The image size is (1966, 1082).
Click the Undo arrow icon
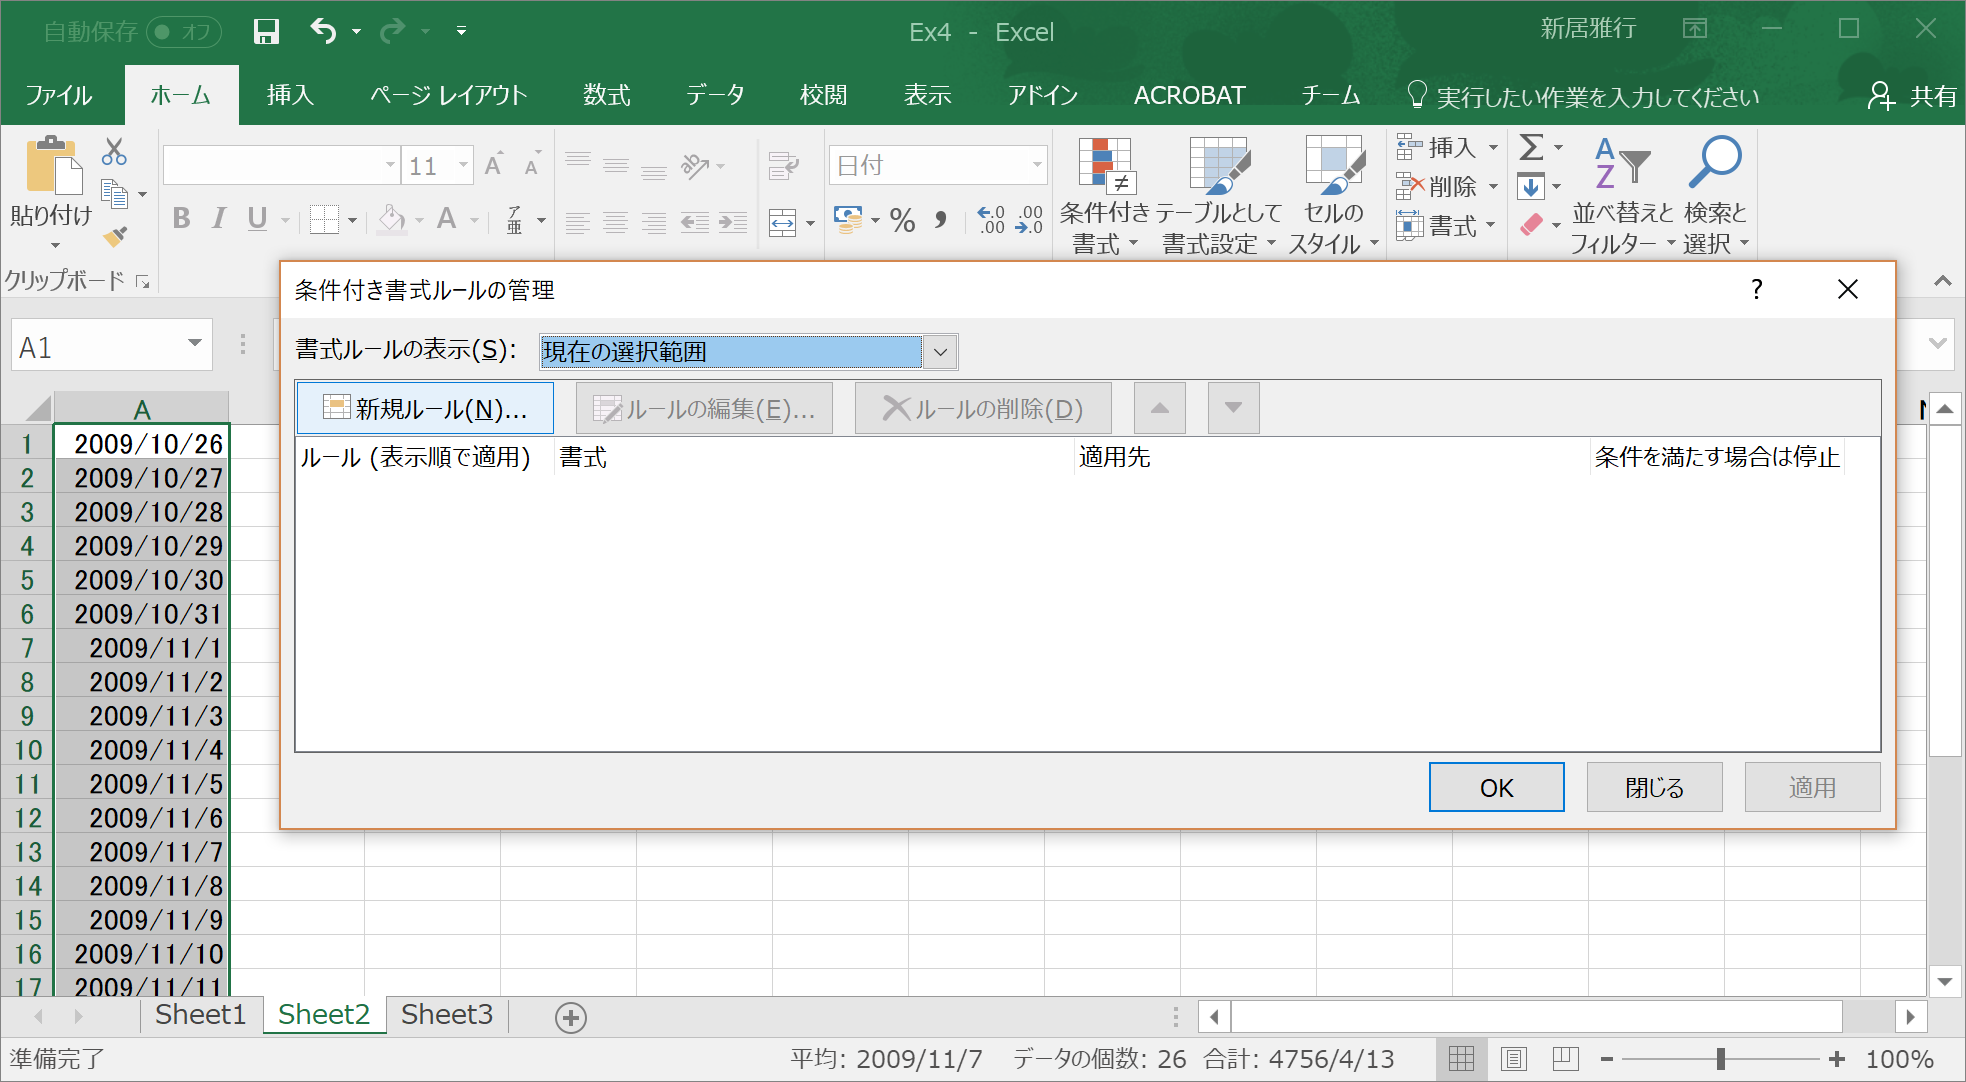point(322,31)
